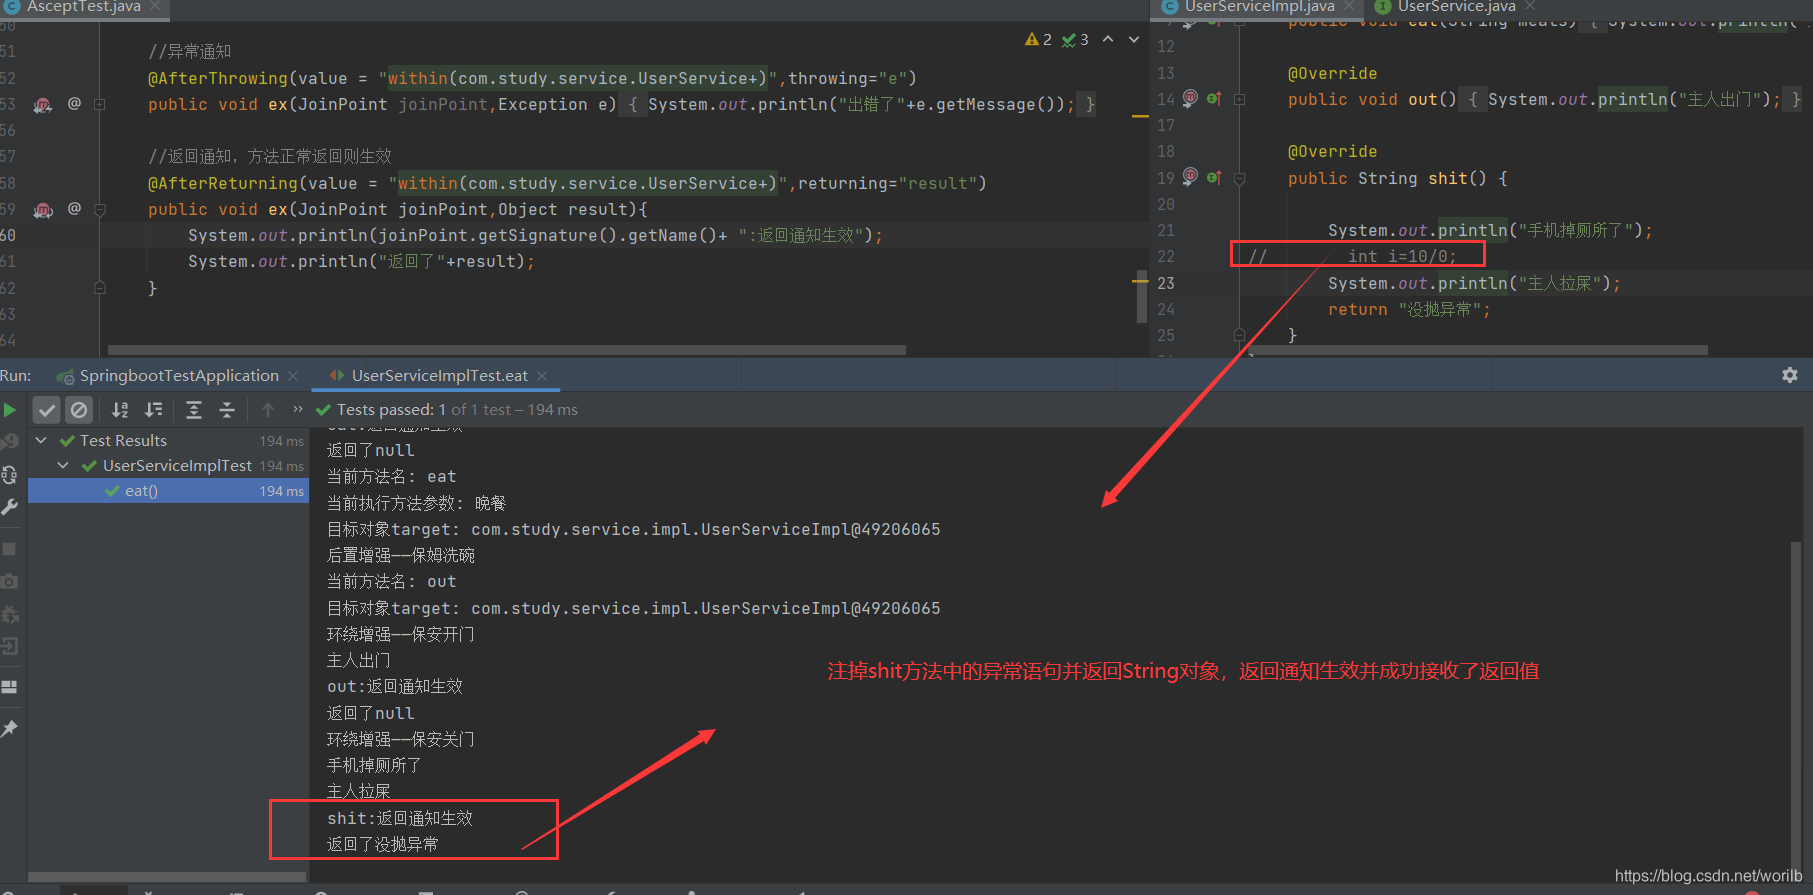
Task: Toggle Show Ignored tests button
Action: [79, 410]
